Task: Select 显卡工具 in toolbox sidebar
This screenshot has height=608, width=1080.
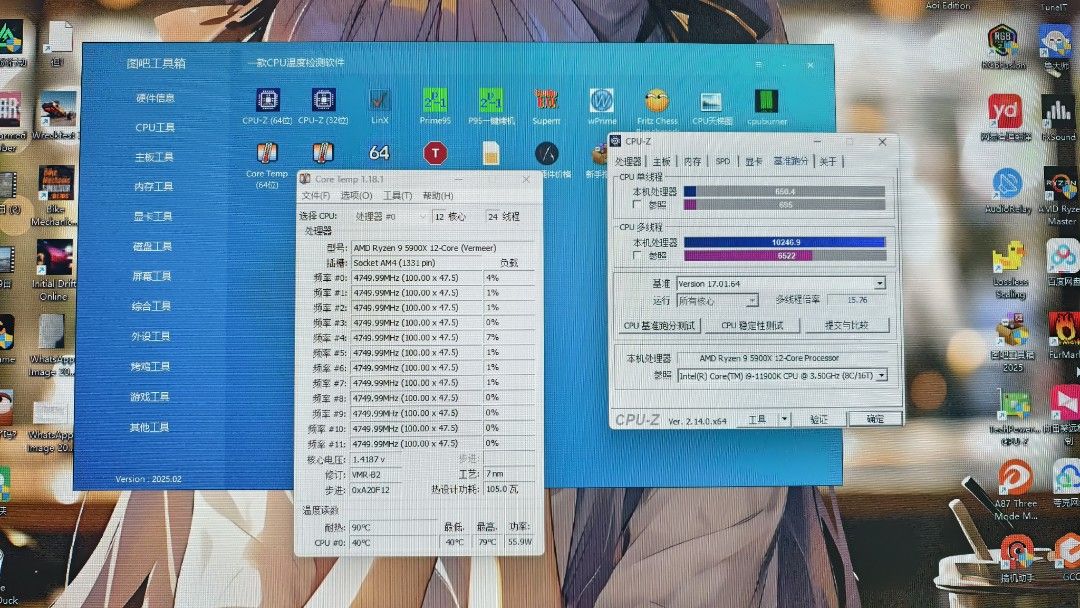Action: click(x=153, y=216)
